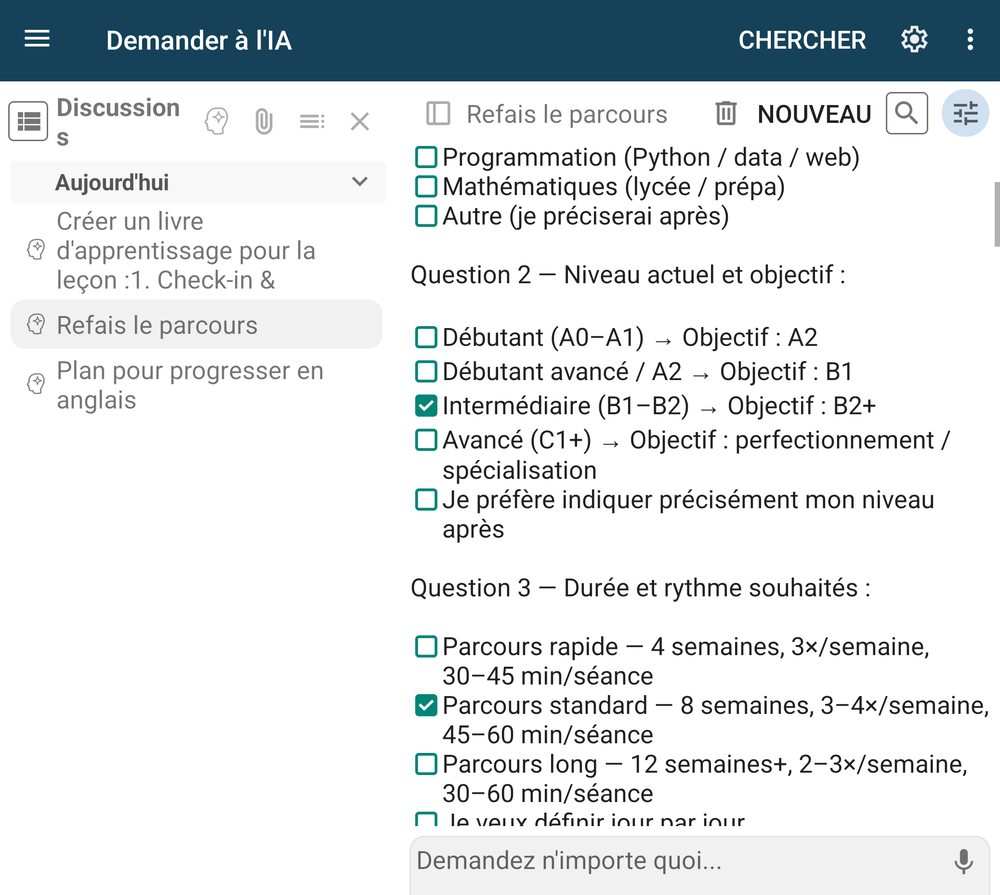The height and width of the screenshot is (895, 1000).
Task: Click the CHERCHER button
Action: 802,40
